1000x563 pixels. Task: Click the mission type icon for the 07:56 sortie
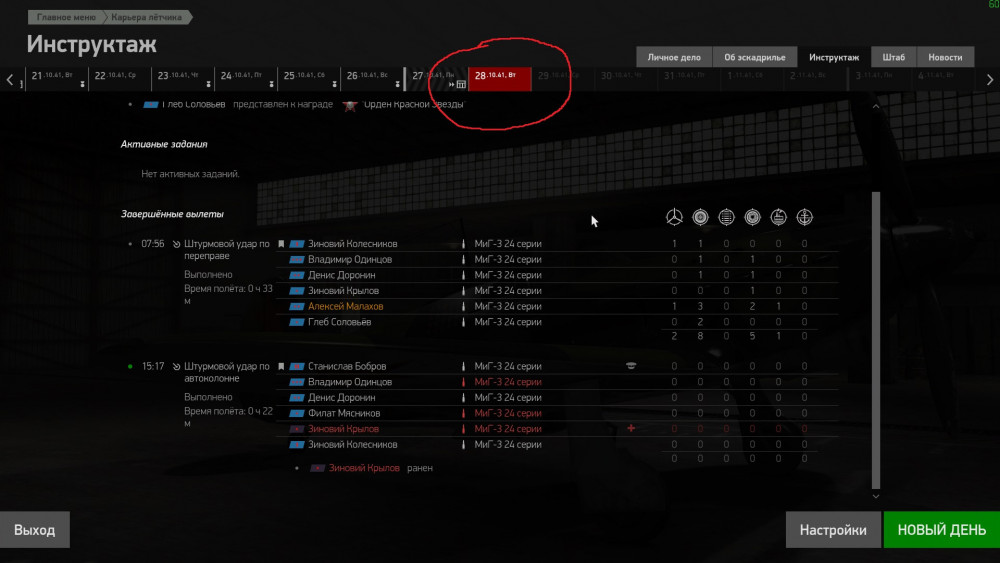[x=177, y=244]
